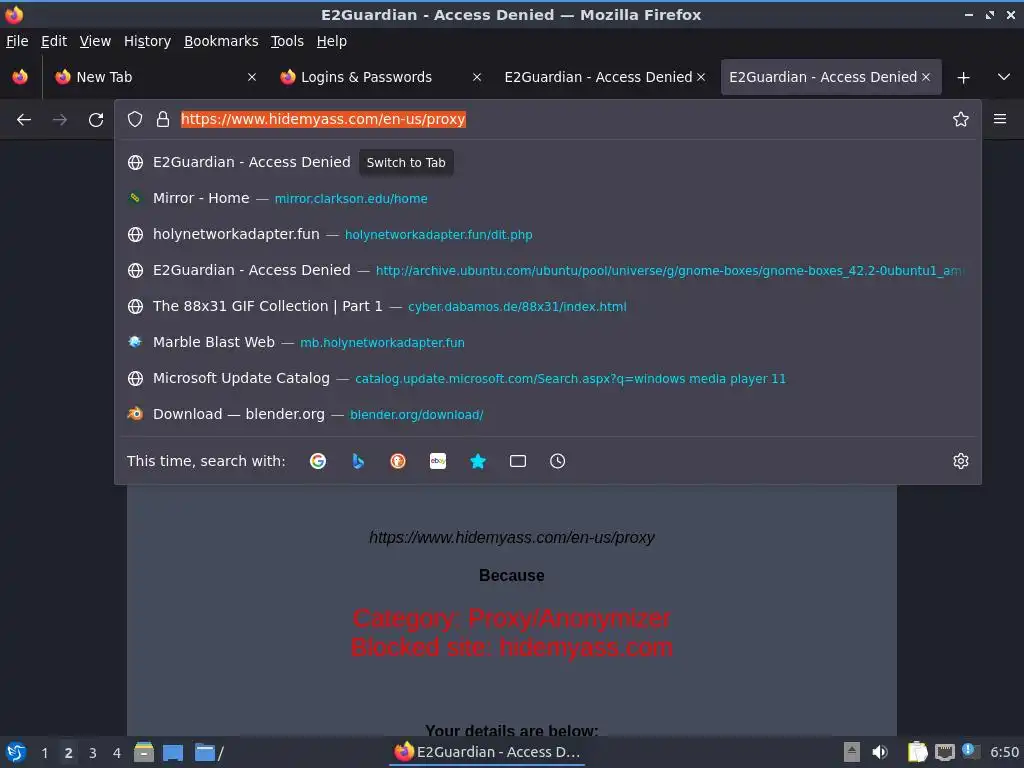Image resolution: width=1024 pixels, height=768 pixels.
Task: Open the notification tray icon
Action: (x=970, y=751)
